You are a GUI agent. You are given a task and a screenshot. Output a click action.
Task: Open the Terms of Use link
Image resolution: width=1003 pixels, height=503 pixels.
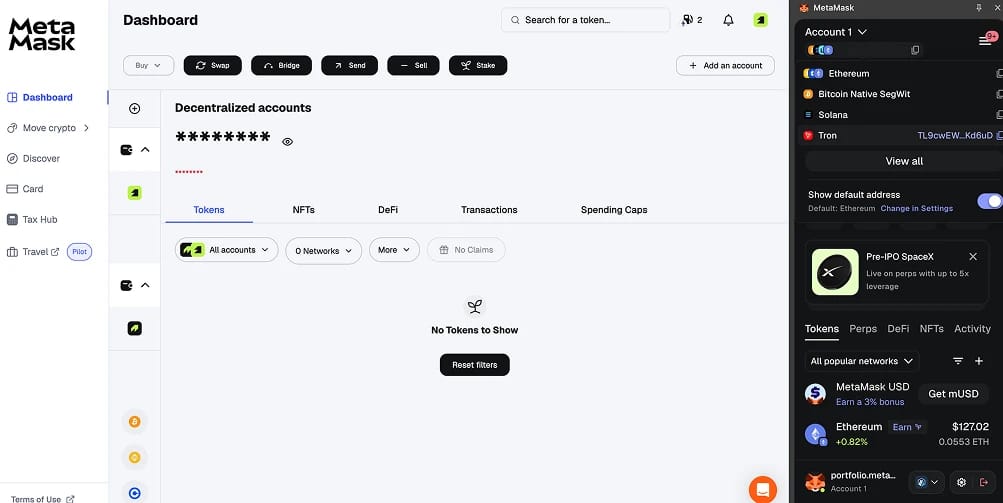(42, 499)
